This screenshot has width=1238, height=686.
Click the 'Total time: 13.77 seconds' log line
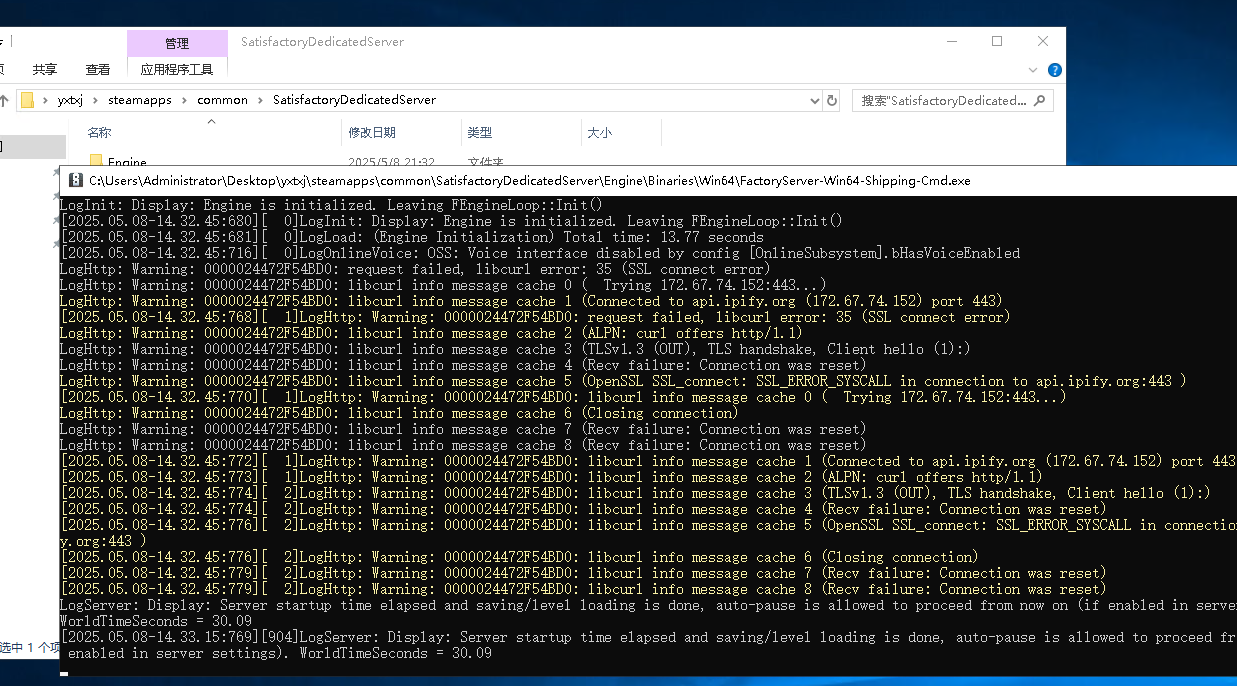412,237
